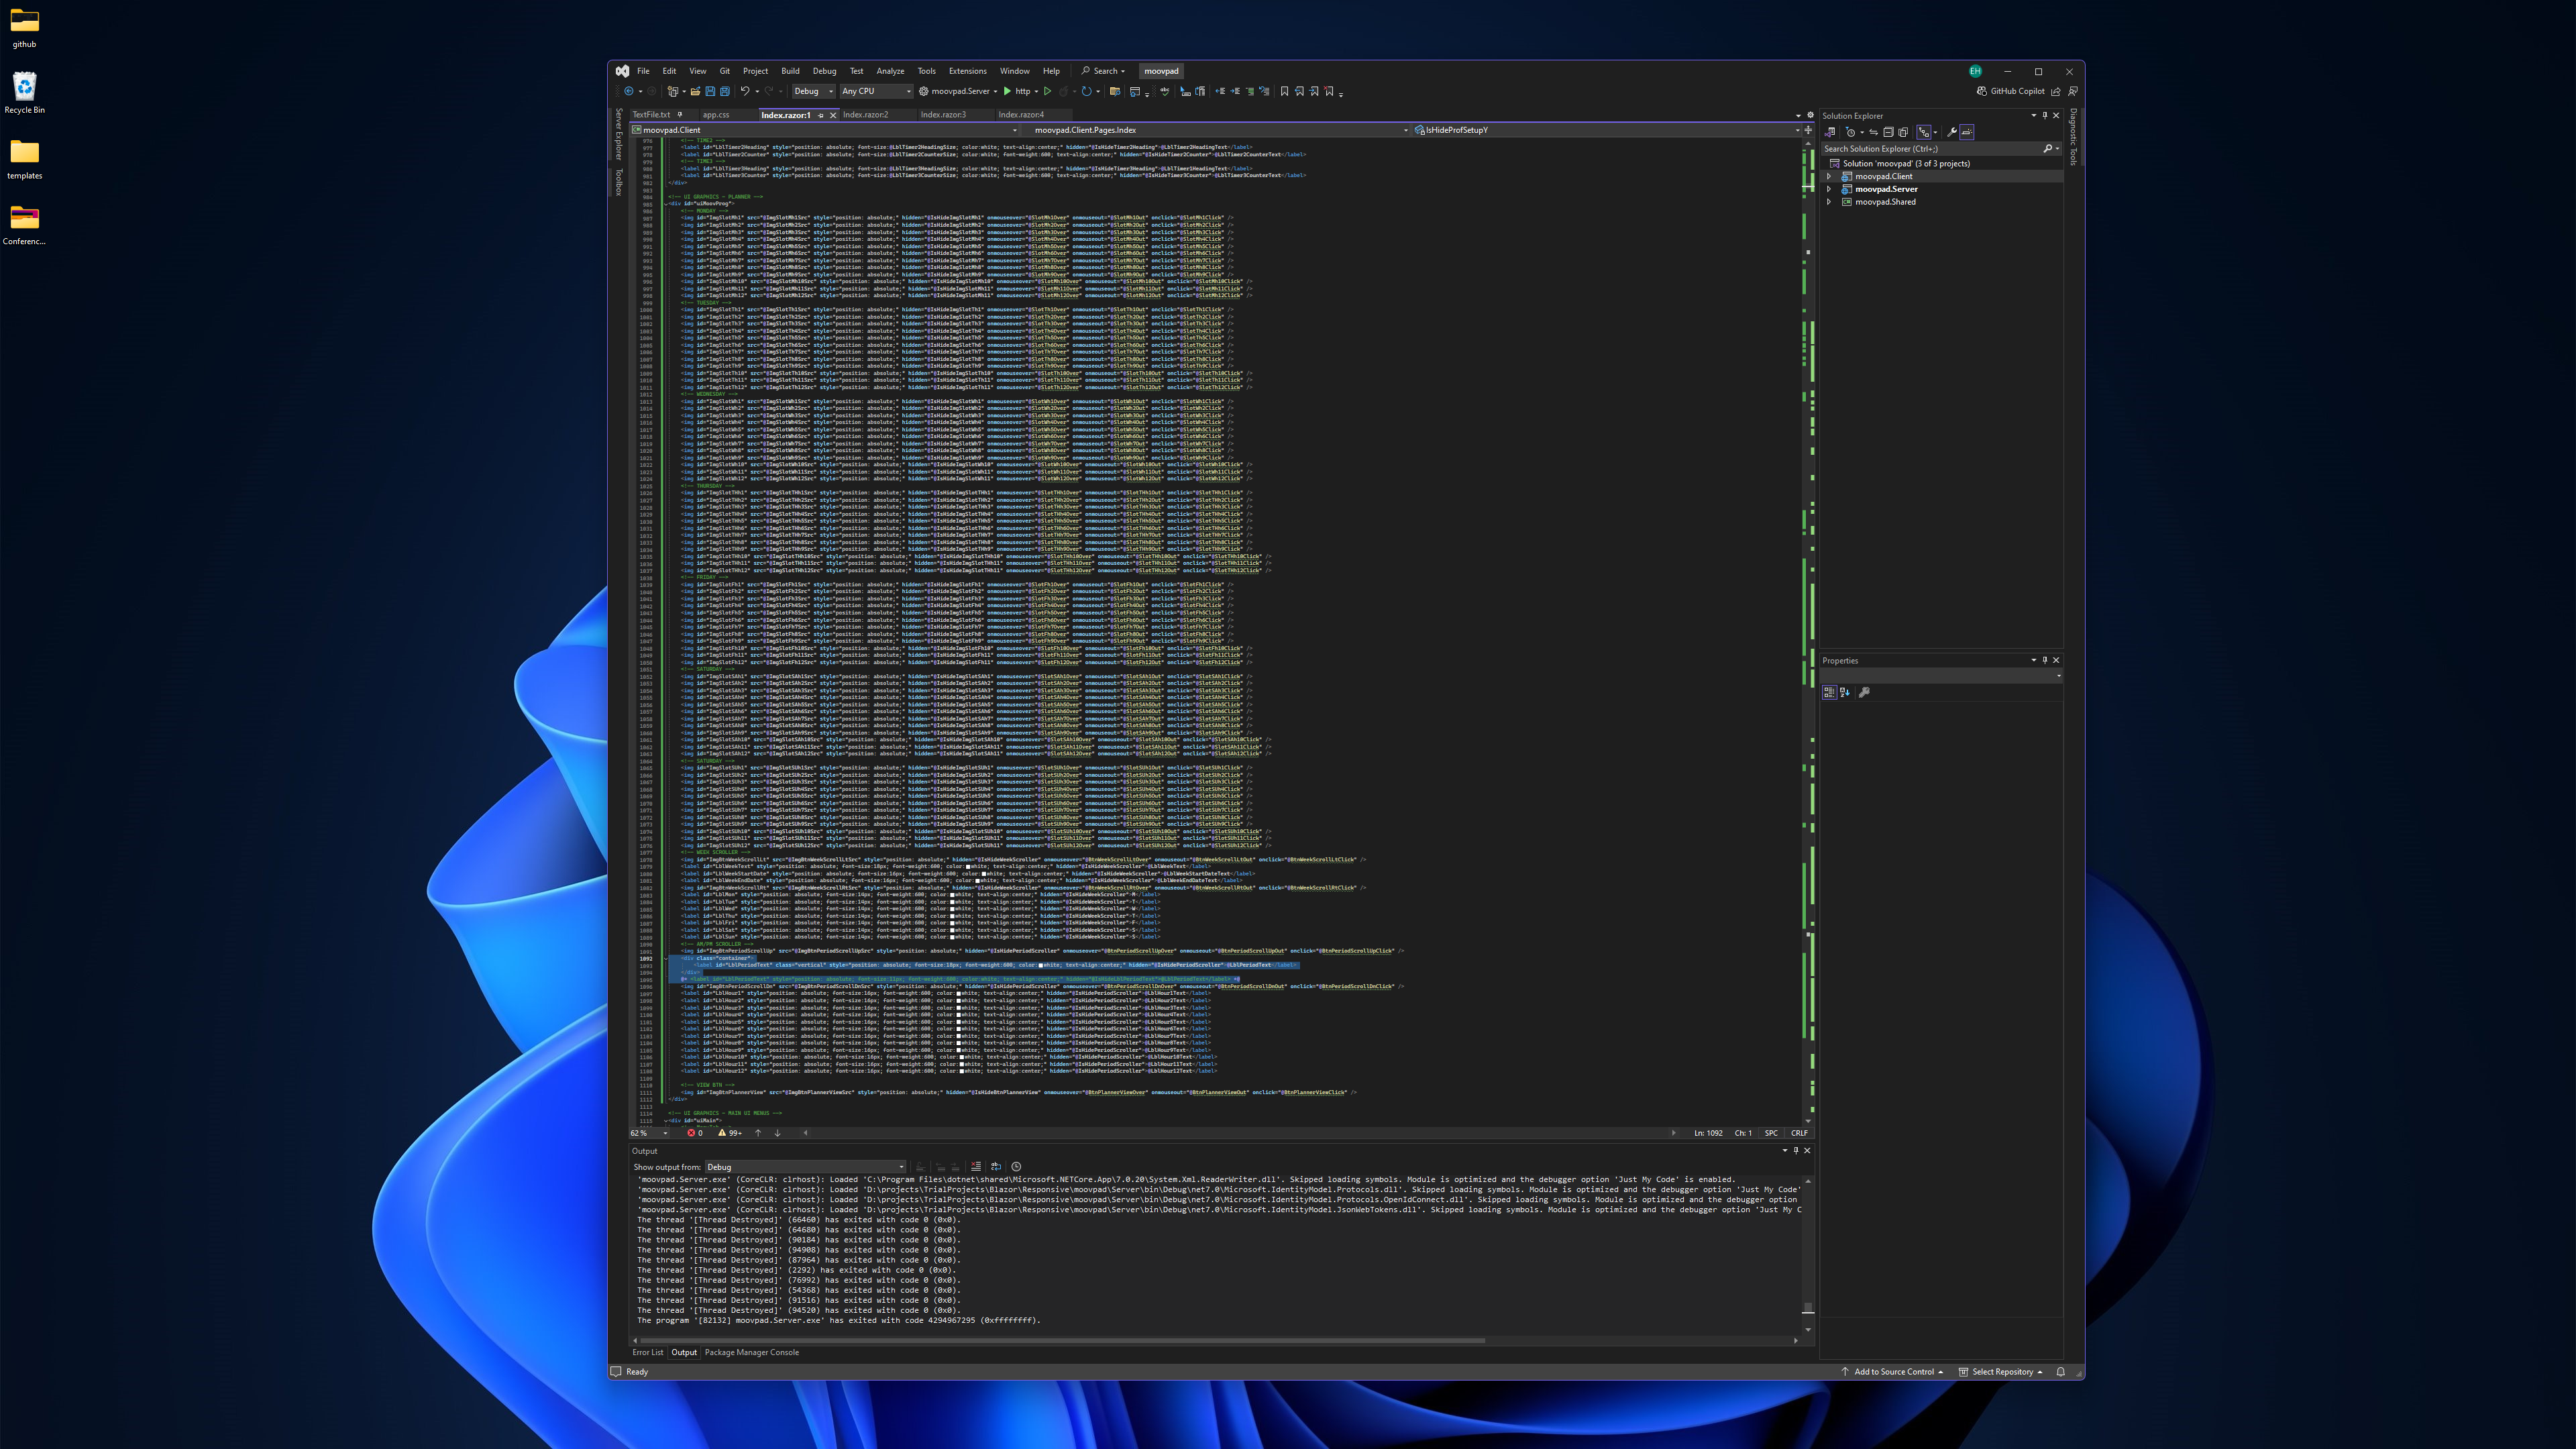Click Add to Source Control button
The height and width of the screenshot is (1449, 2576).
tap(1892, 1372)
